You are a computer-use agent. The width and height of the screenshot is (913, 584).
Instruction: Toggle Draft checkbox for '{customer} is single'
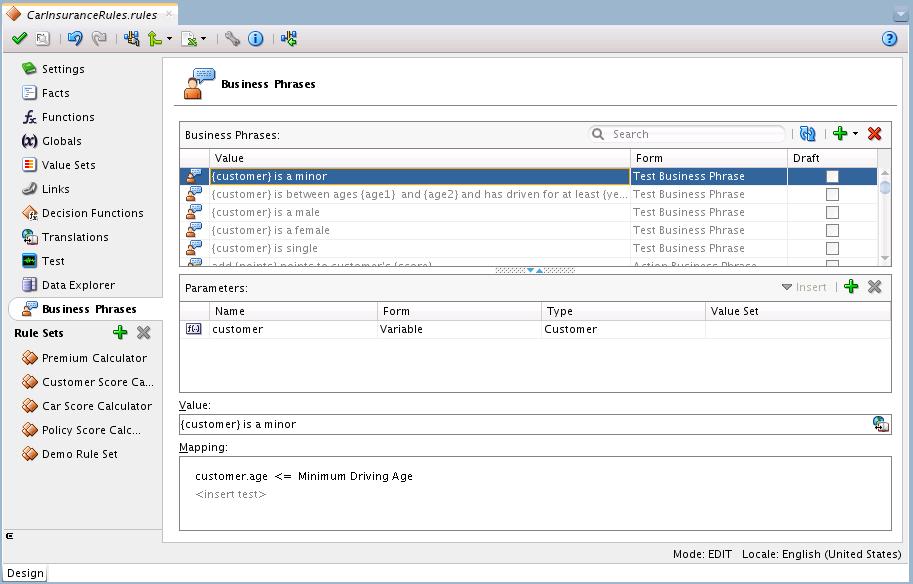[x=833, y=249]
